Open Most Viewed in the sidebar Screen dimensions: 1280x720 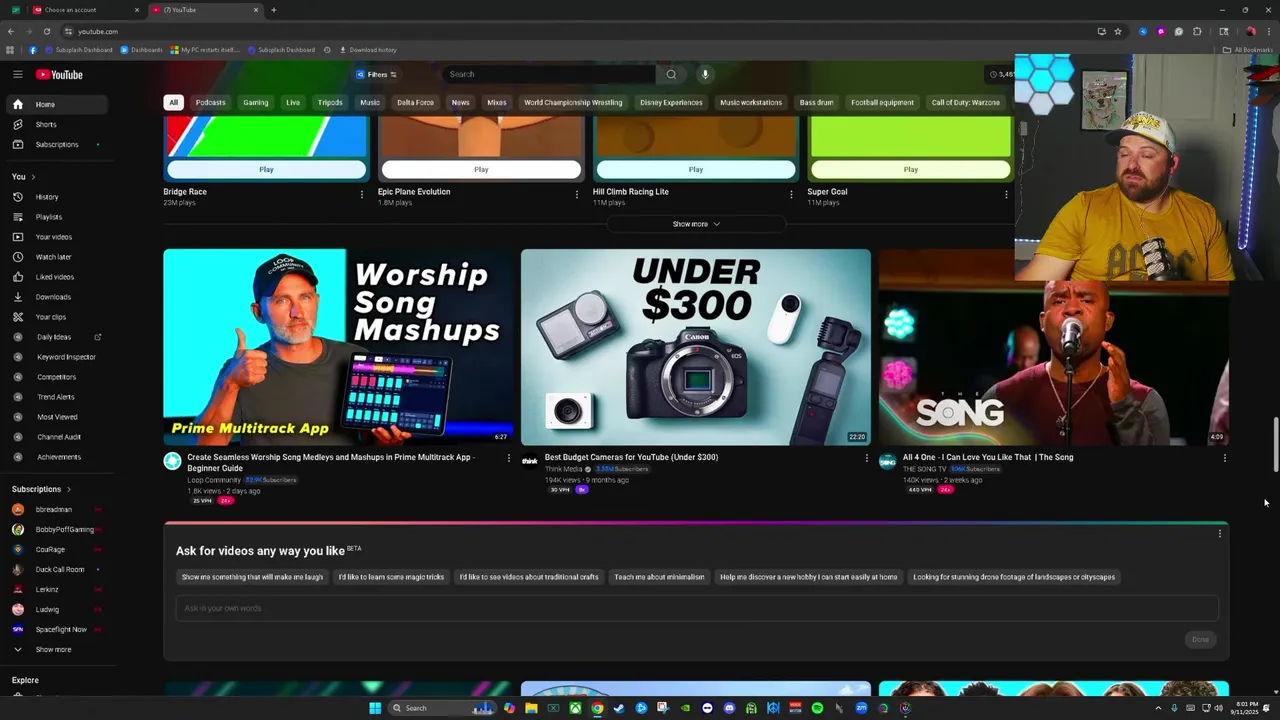tap(57, 417)
